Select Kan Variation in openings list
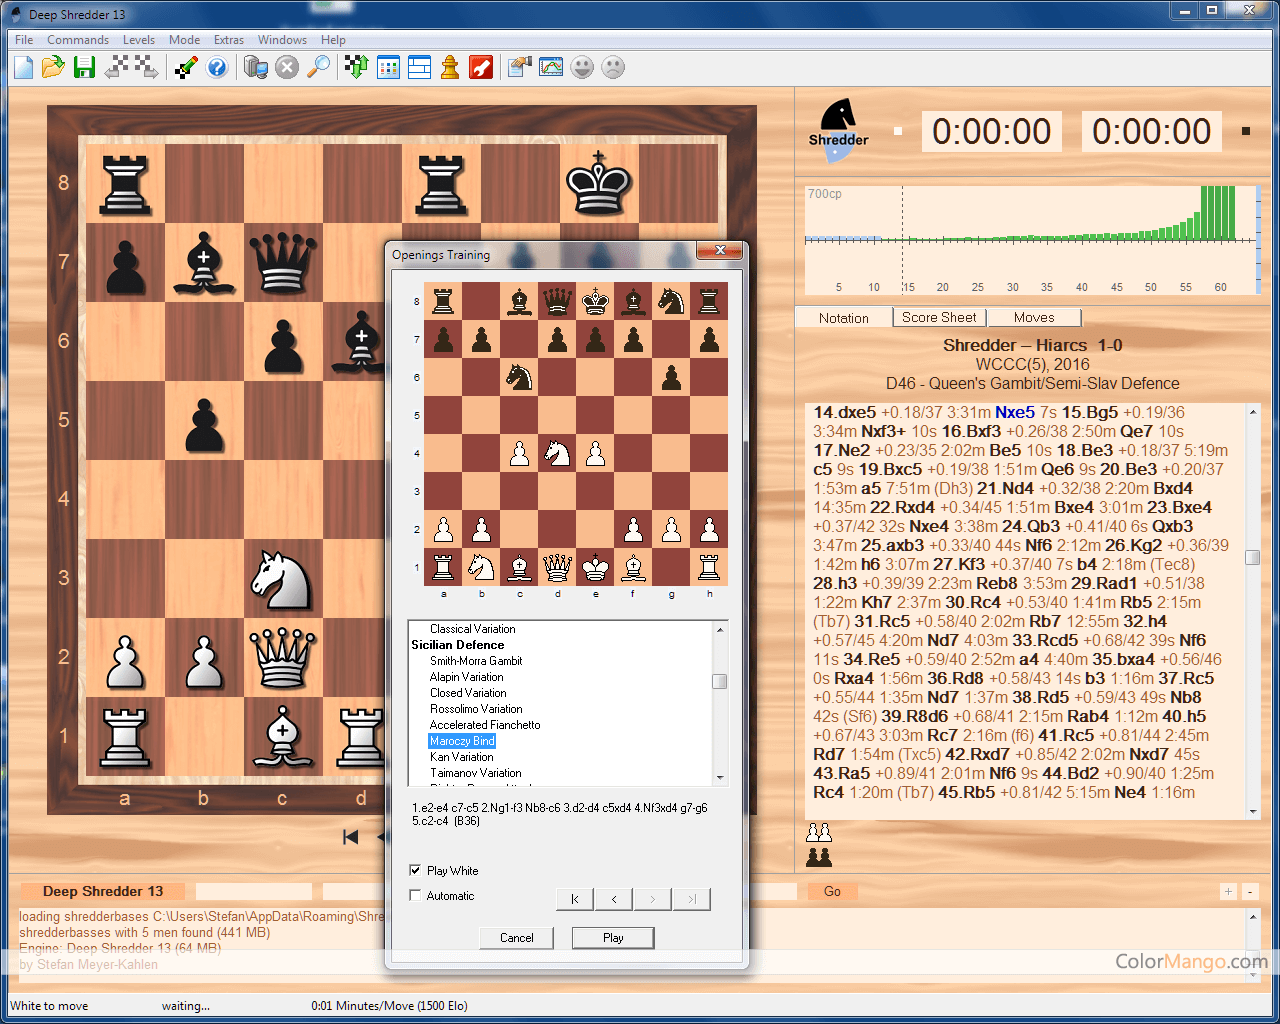The image size is (1280, 1024). 461,757
